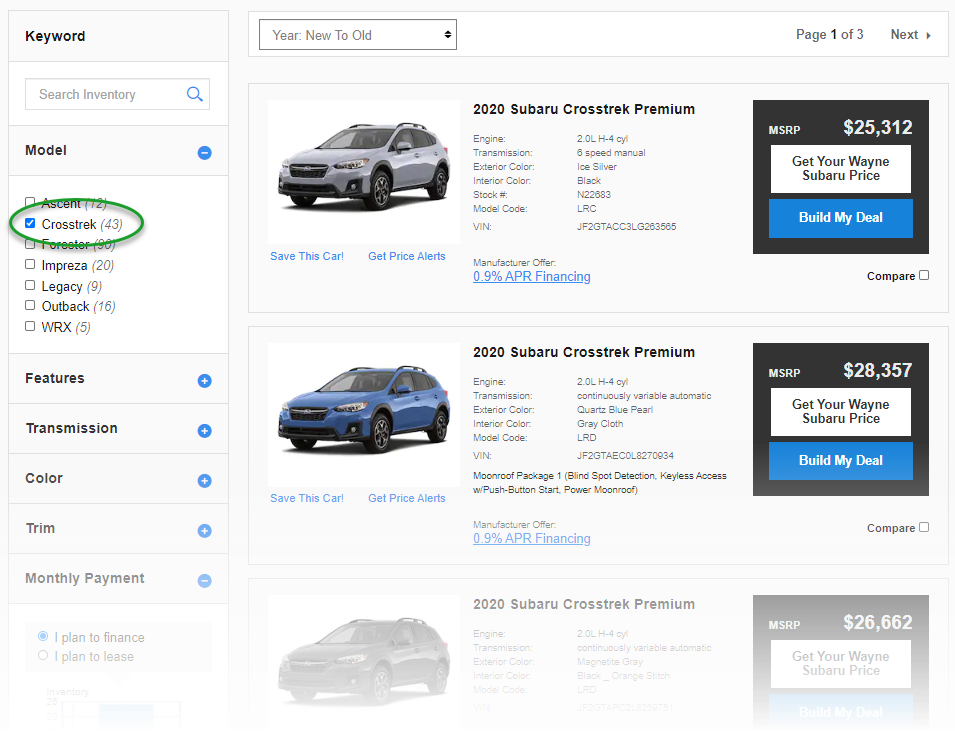This screenshot has width=955, height=732.
Task: Click Get Your Wayne Subaru Price for $26,662 car
Action: click(840, 664)
